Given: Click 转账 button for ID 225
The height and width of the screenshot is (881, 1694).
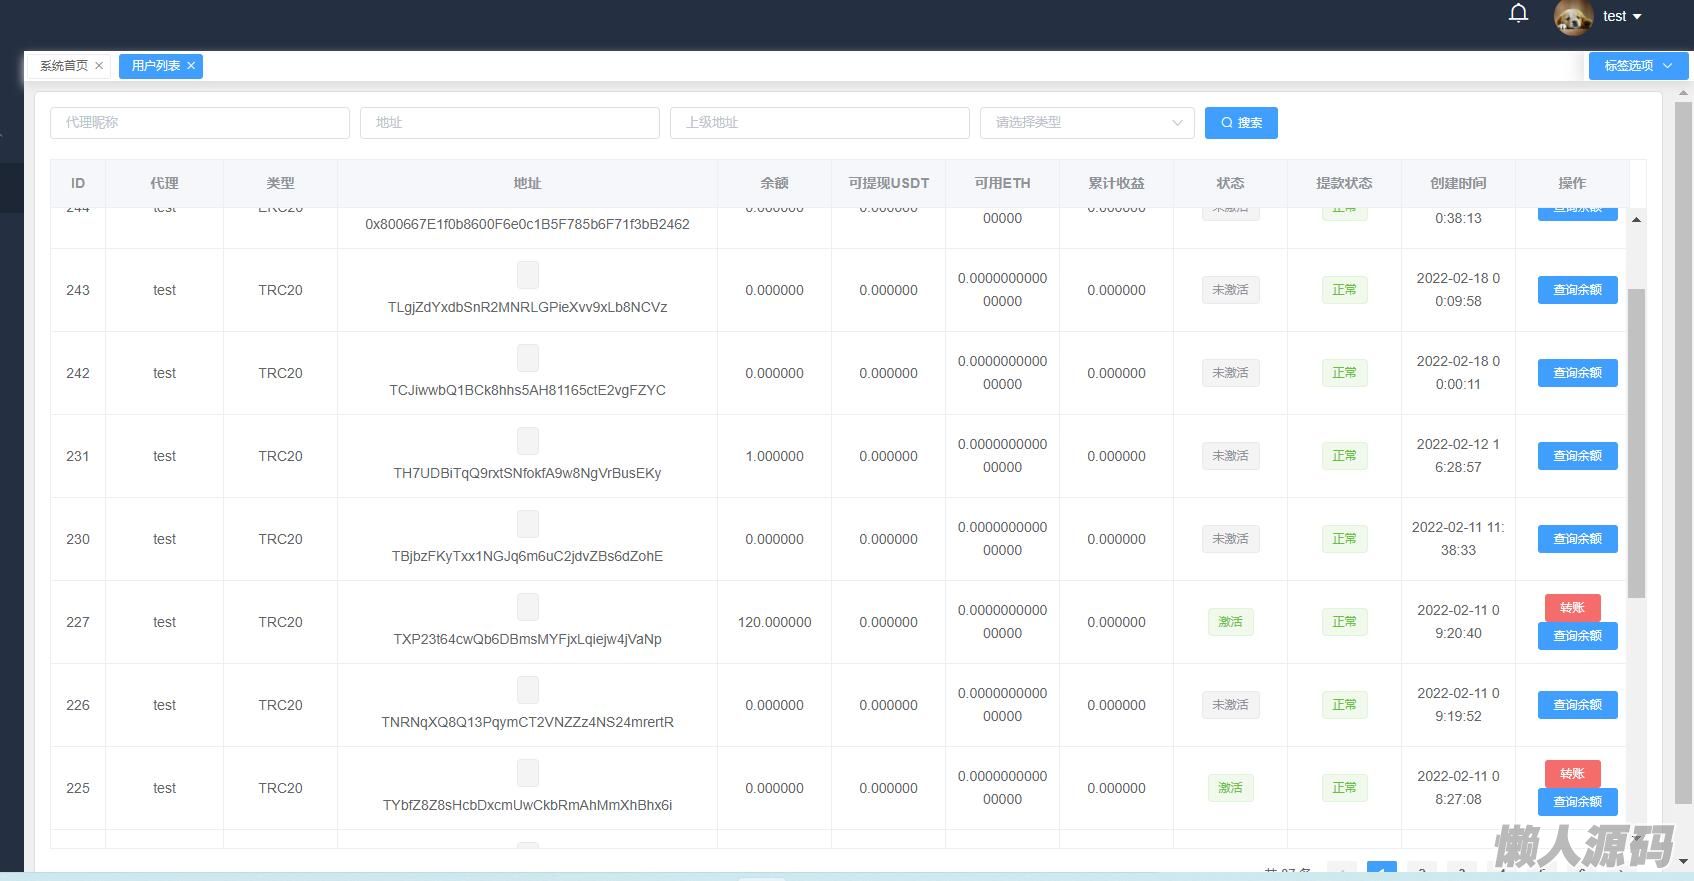Looking at the screenshot, I should point(1572,774).
